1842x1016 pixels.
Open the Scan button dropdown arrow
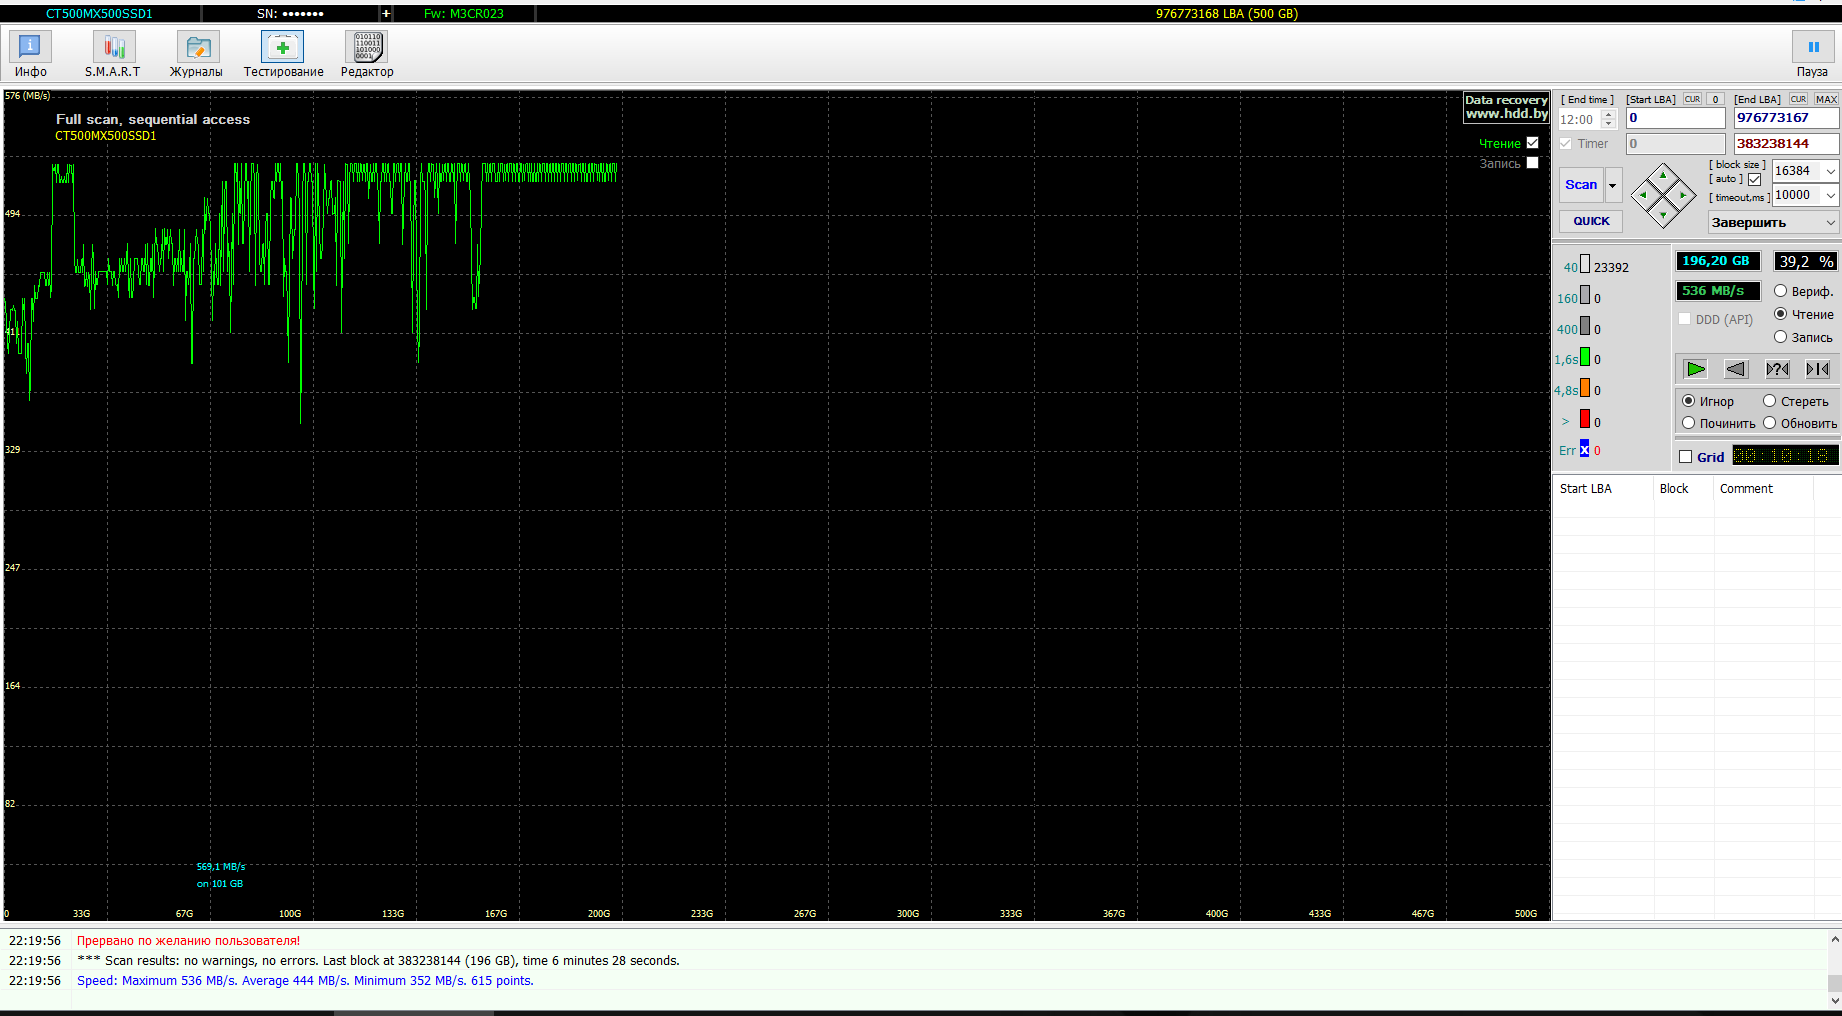[1613, 185]
